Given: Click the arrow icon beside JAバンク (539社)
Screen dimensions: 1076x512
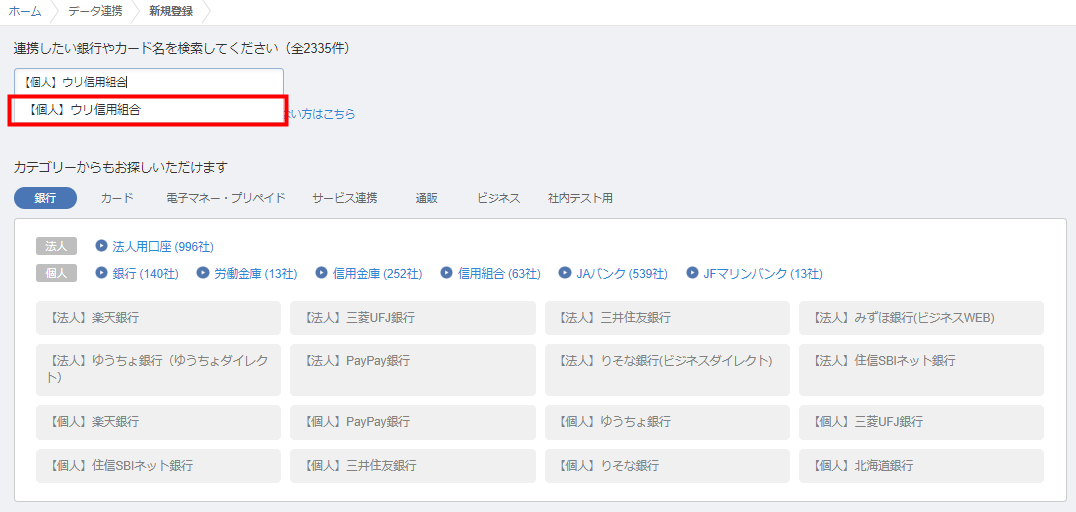Looking at the screenshot, I should [x=566, y=273].
